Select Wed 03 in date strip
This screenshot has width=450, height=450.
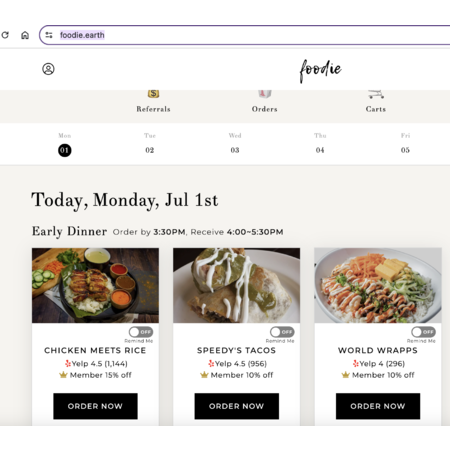(x=235, y=144)
